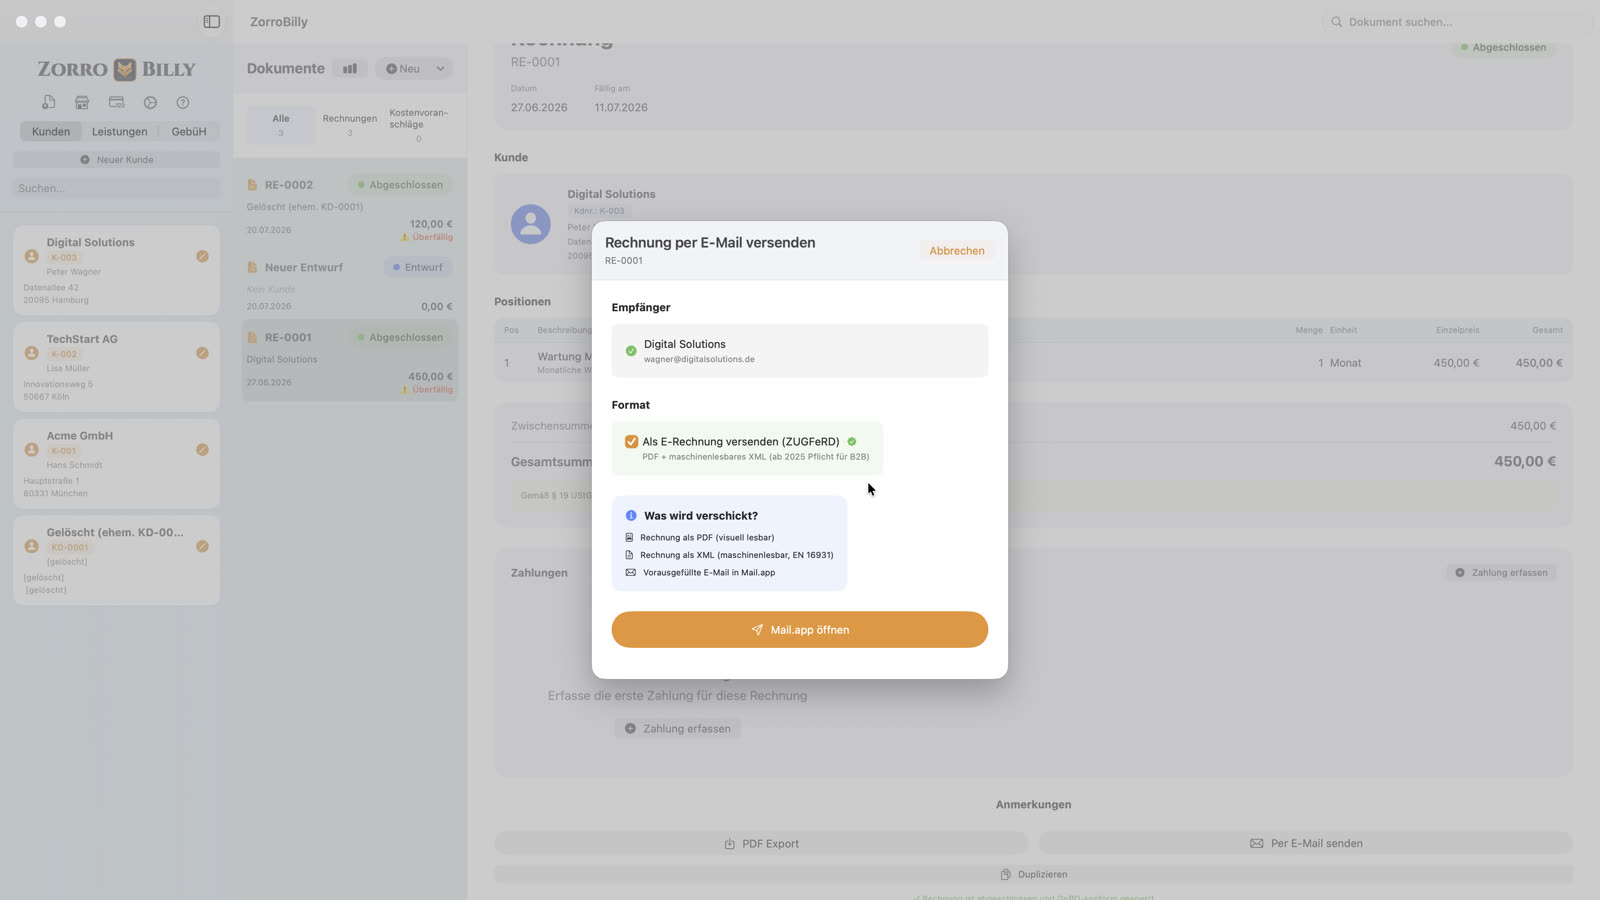The width and height of the screenshot is (1600, 900).
Task: Toggle the sidebar panel icon
Action: [x=211, y=21]
